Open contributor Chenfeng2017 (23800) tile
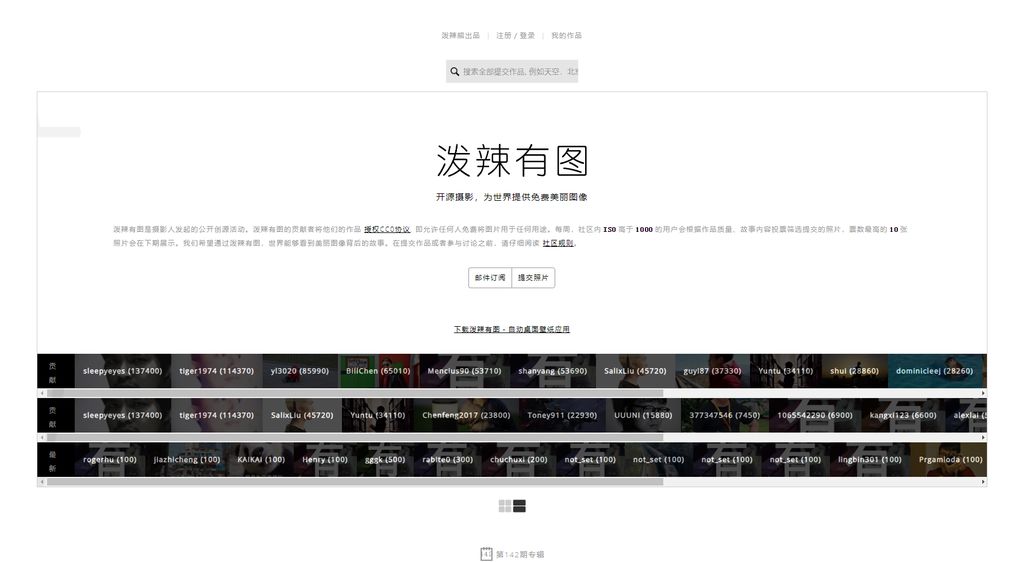Viewport: 1025px width, 562px height. point(466,415)
